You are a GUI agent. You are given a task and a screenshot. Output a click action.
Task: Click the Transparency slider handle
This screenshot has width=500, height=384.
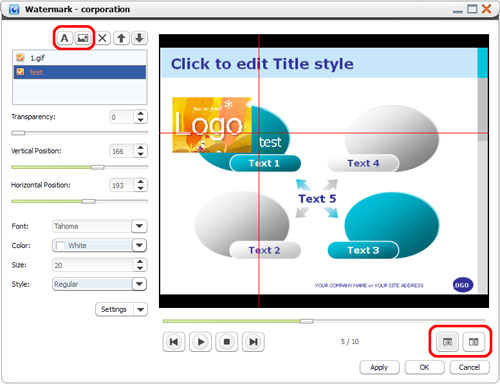18,133
